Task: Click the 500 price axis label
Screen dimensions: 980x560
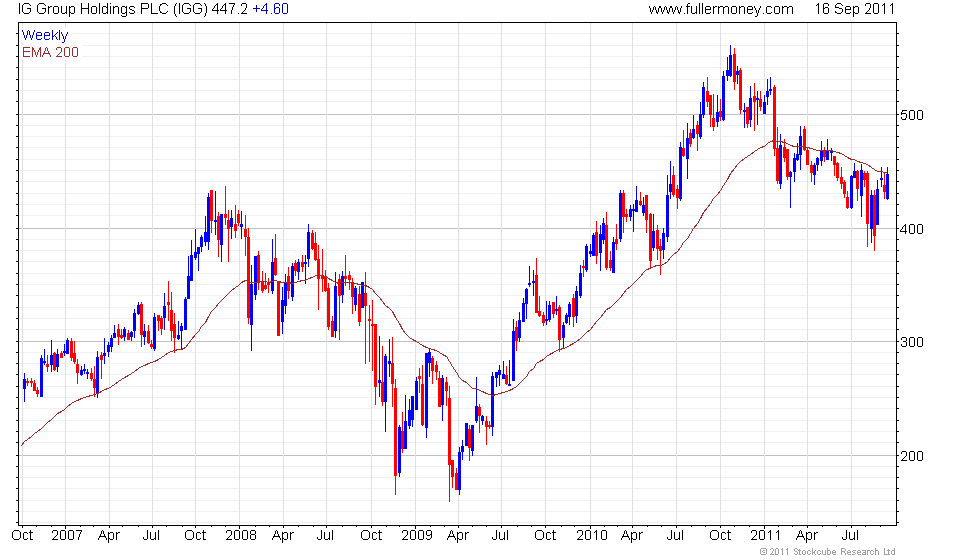Action: click(911, 115)
